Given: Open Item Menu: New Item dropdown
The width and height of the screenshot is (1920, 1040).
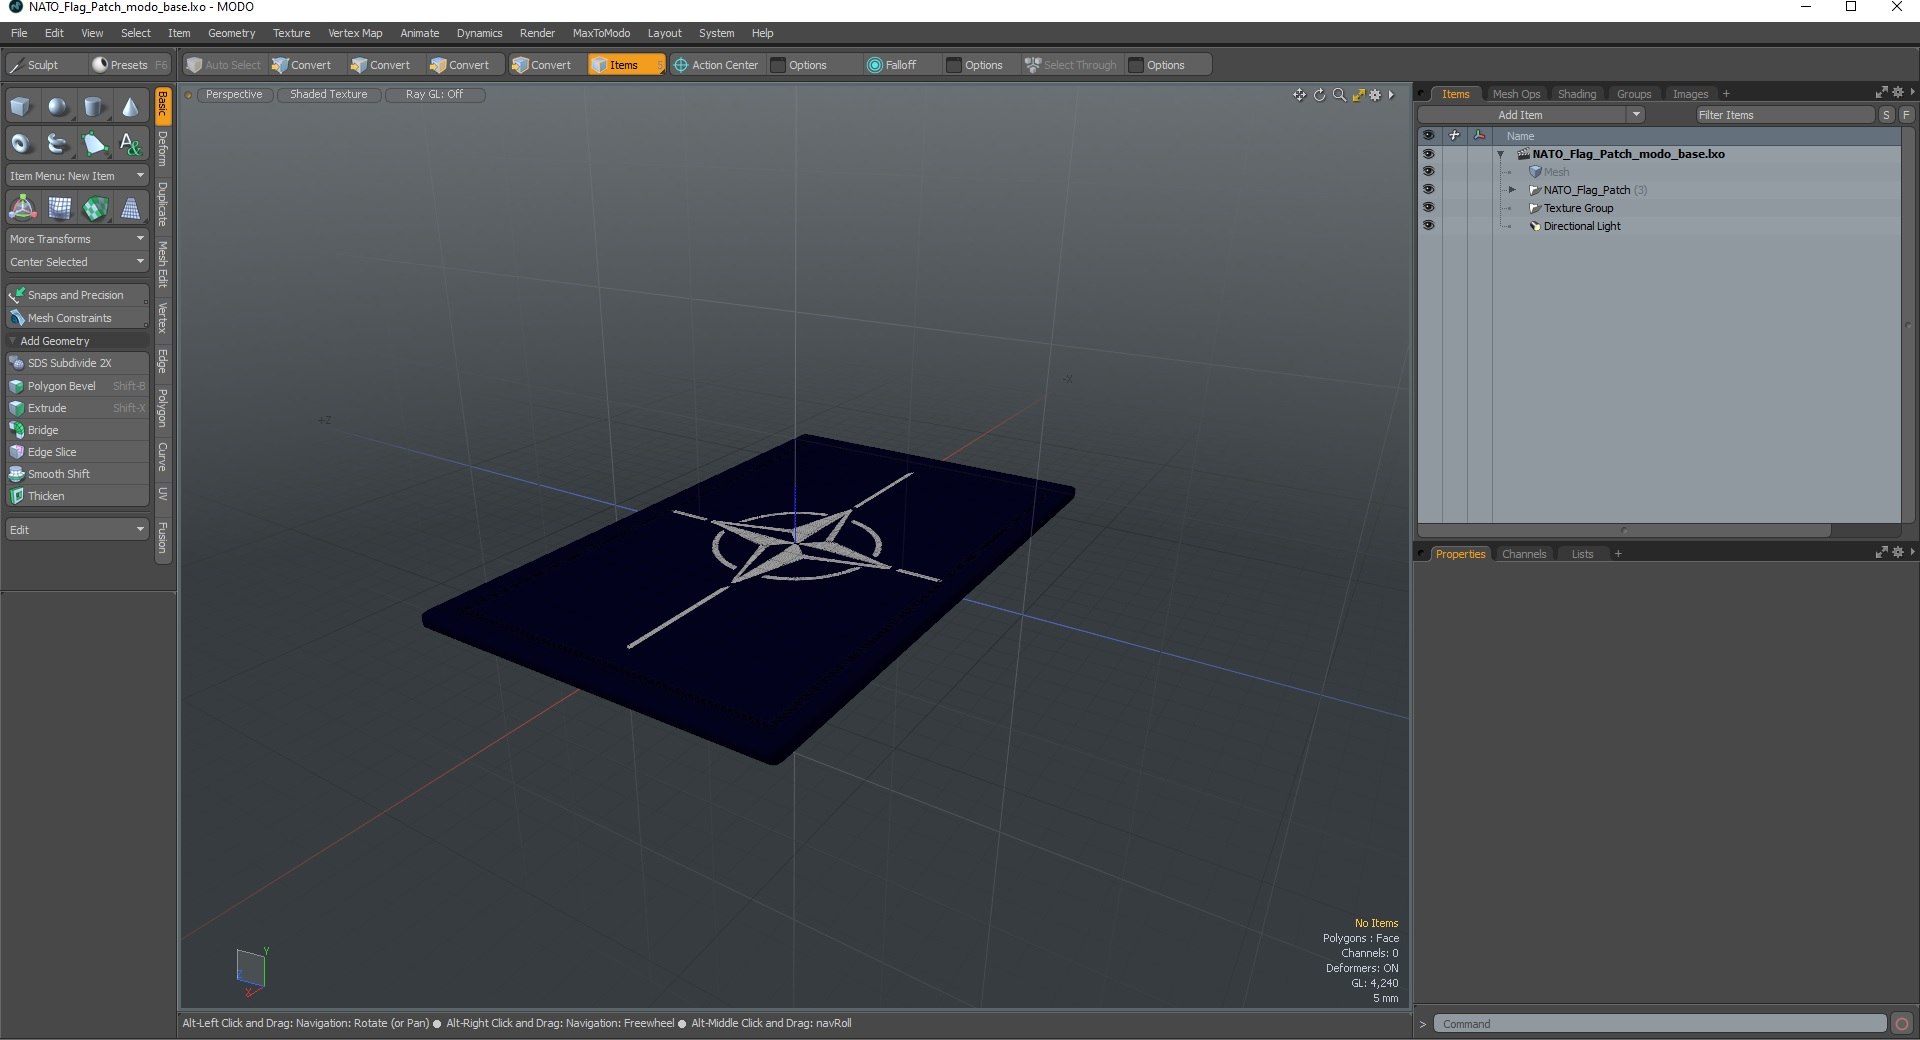Looking at the screenshot, I should coord(77,176).
